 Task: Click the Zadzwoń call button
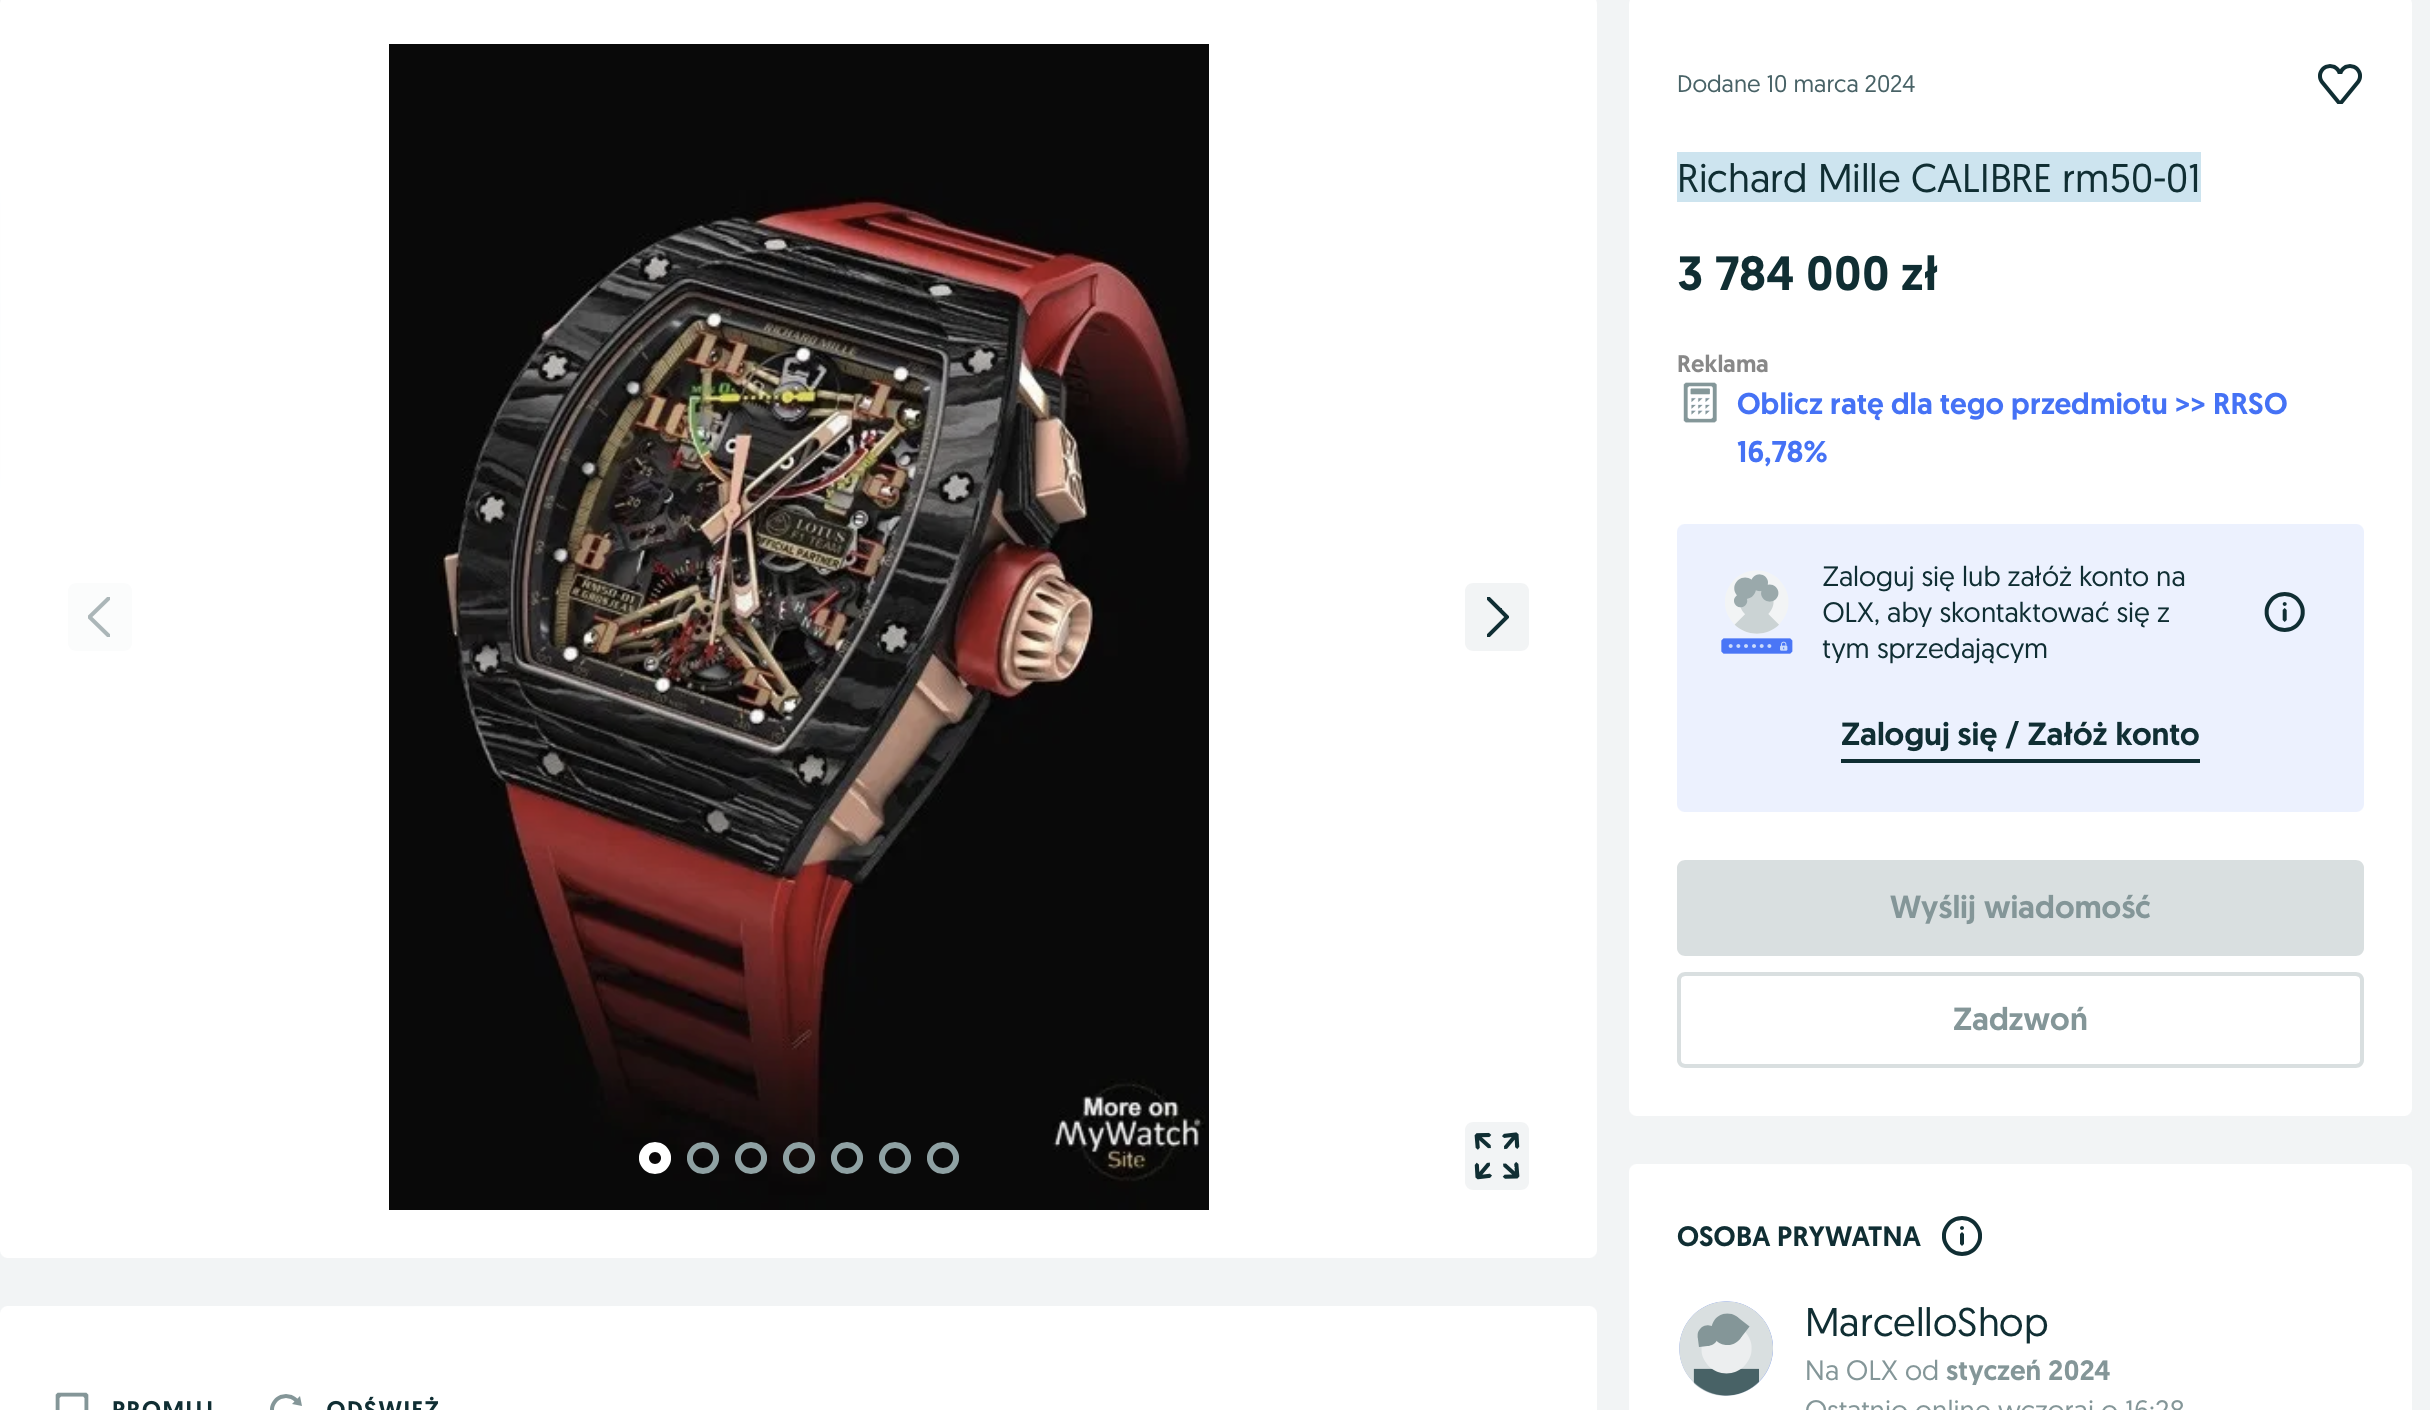[x=2020, y=1020]
